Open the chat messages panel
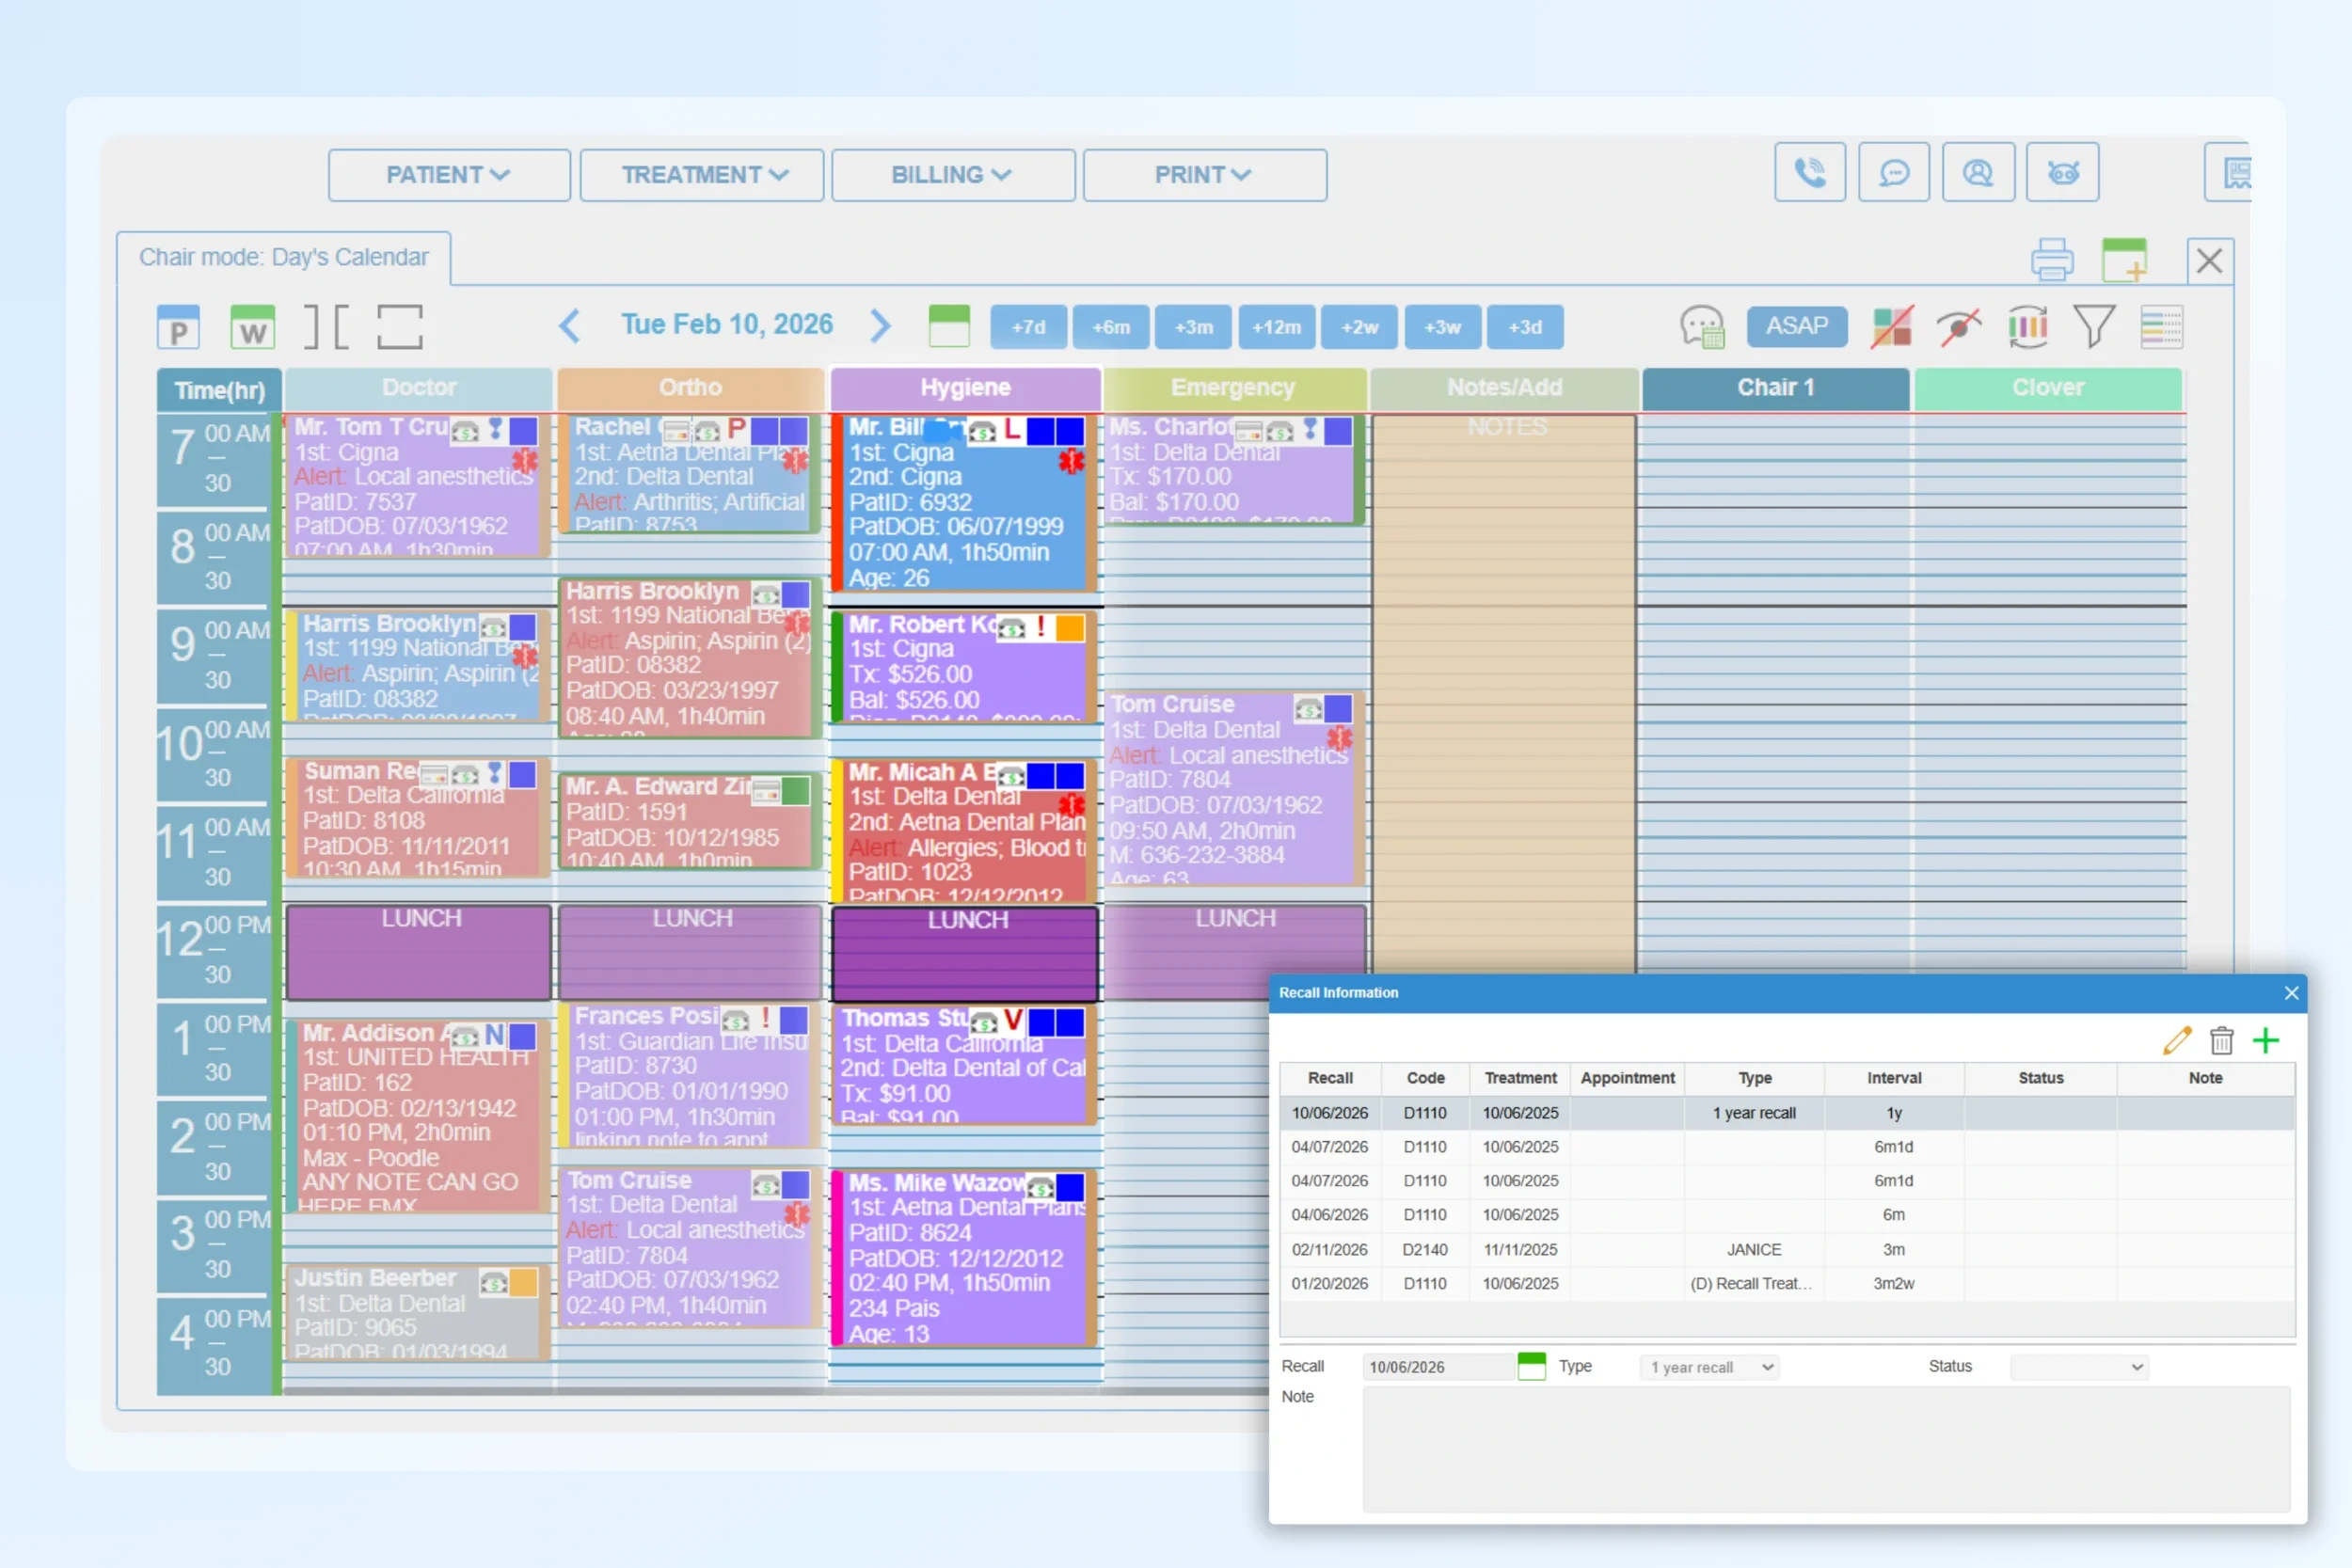Viewport: 2352px width, 1568px height. (x=1894, y=172)
